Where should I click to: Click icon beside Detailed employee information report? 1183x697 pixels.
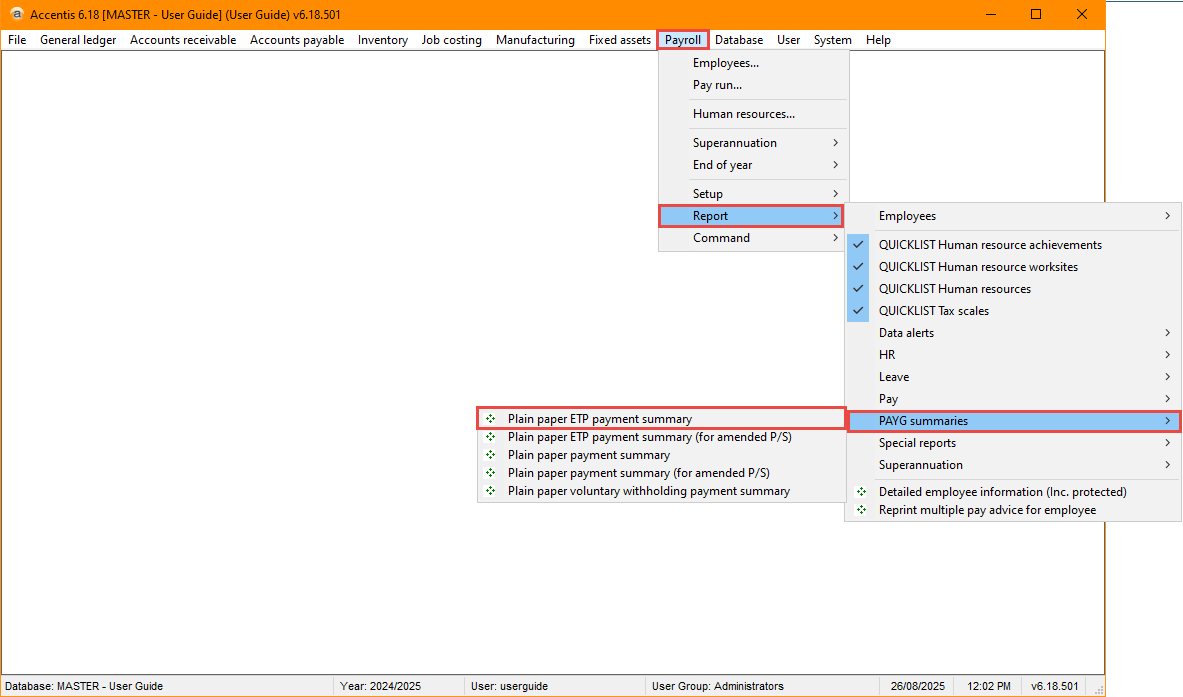coord(862,492)
